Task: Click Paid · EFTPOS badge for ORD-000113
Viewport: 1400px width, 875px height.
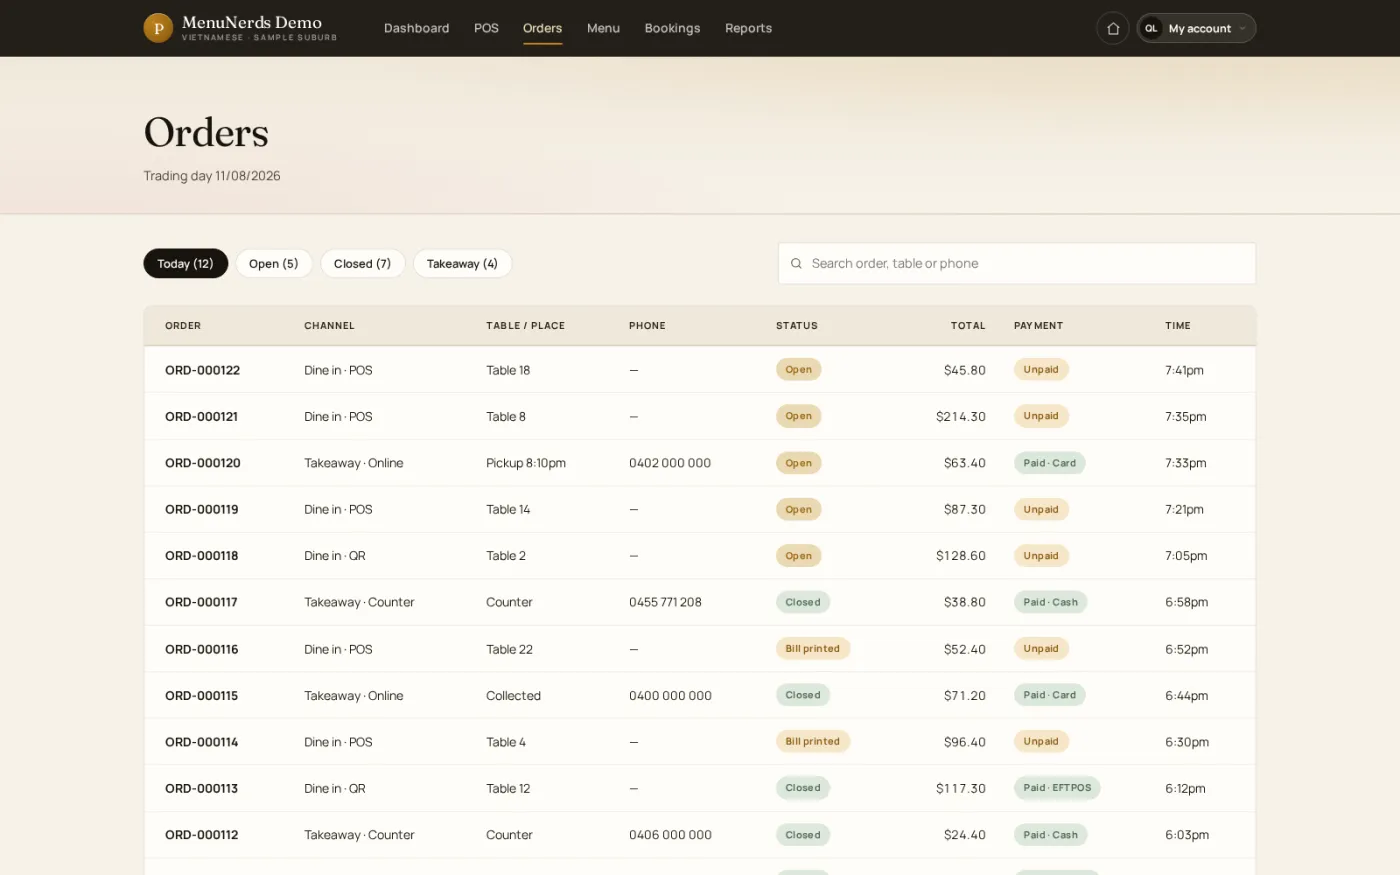Action: (1057, 788)
